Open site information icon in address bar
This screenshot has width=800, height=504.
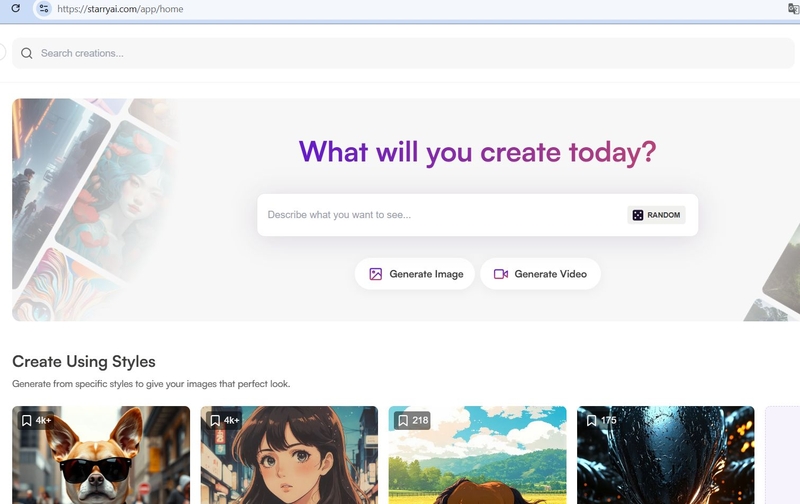[x=44, y=9]
